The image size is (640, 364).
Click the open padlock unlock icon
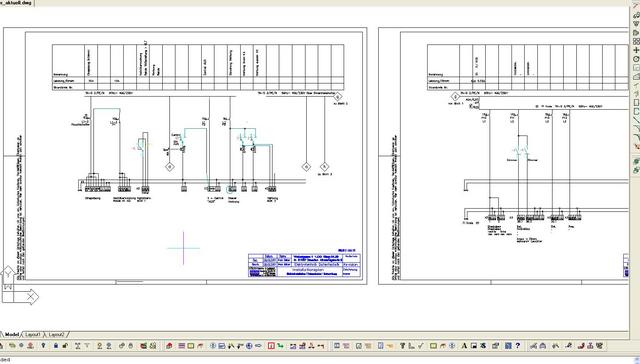pos(65,346)
